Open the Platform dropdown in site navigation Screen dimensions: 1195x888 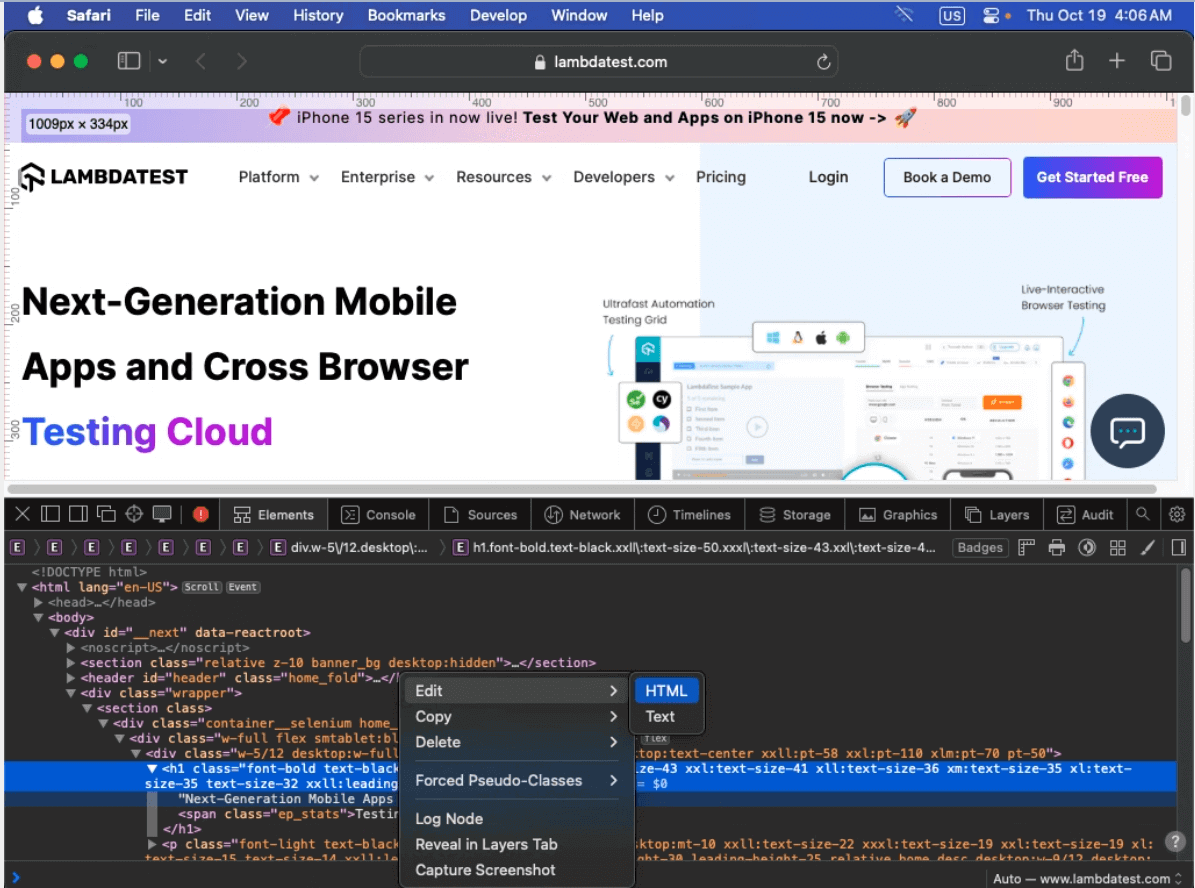(277, 177)
